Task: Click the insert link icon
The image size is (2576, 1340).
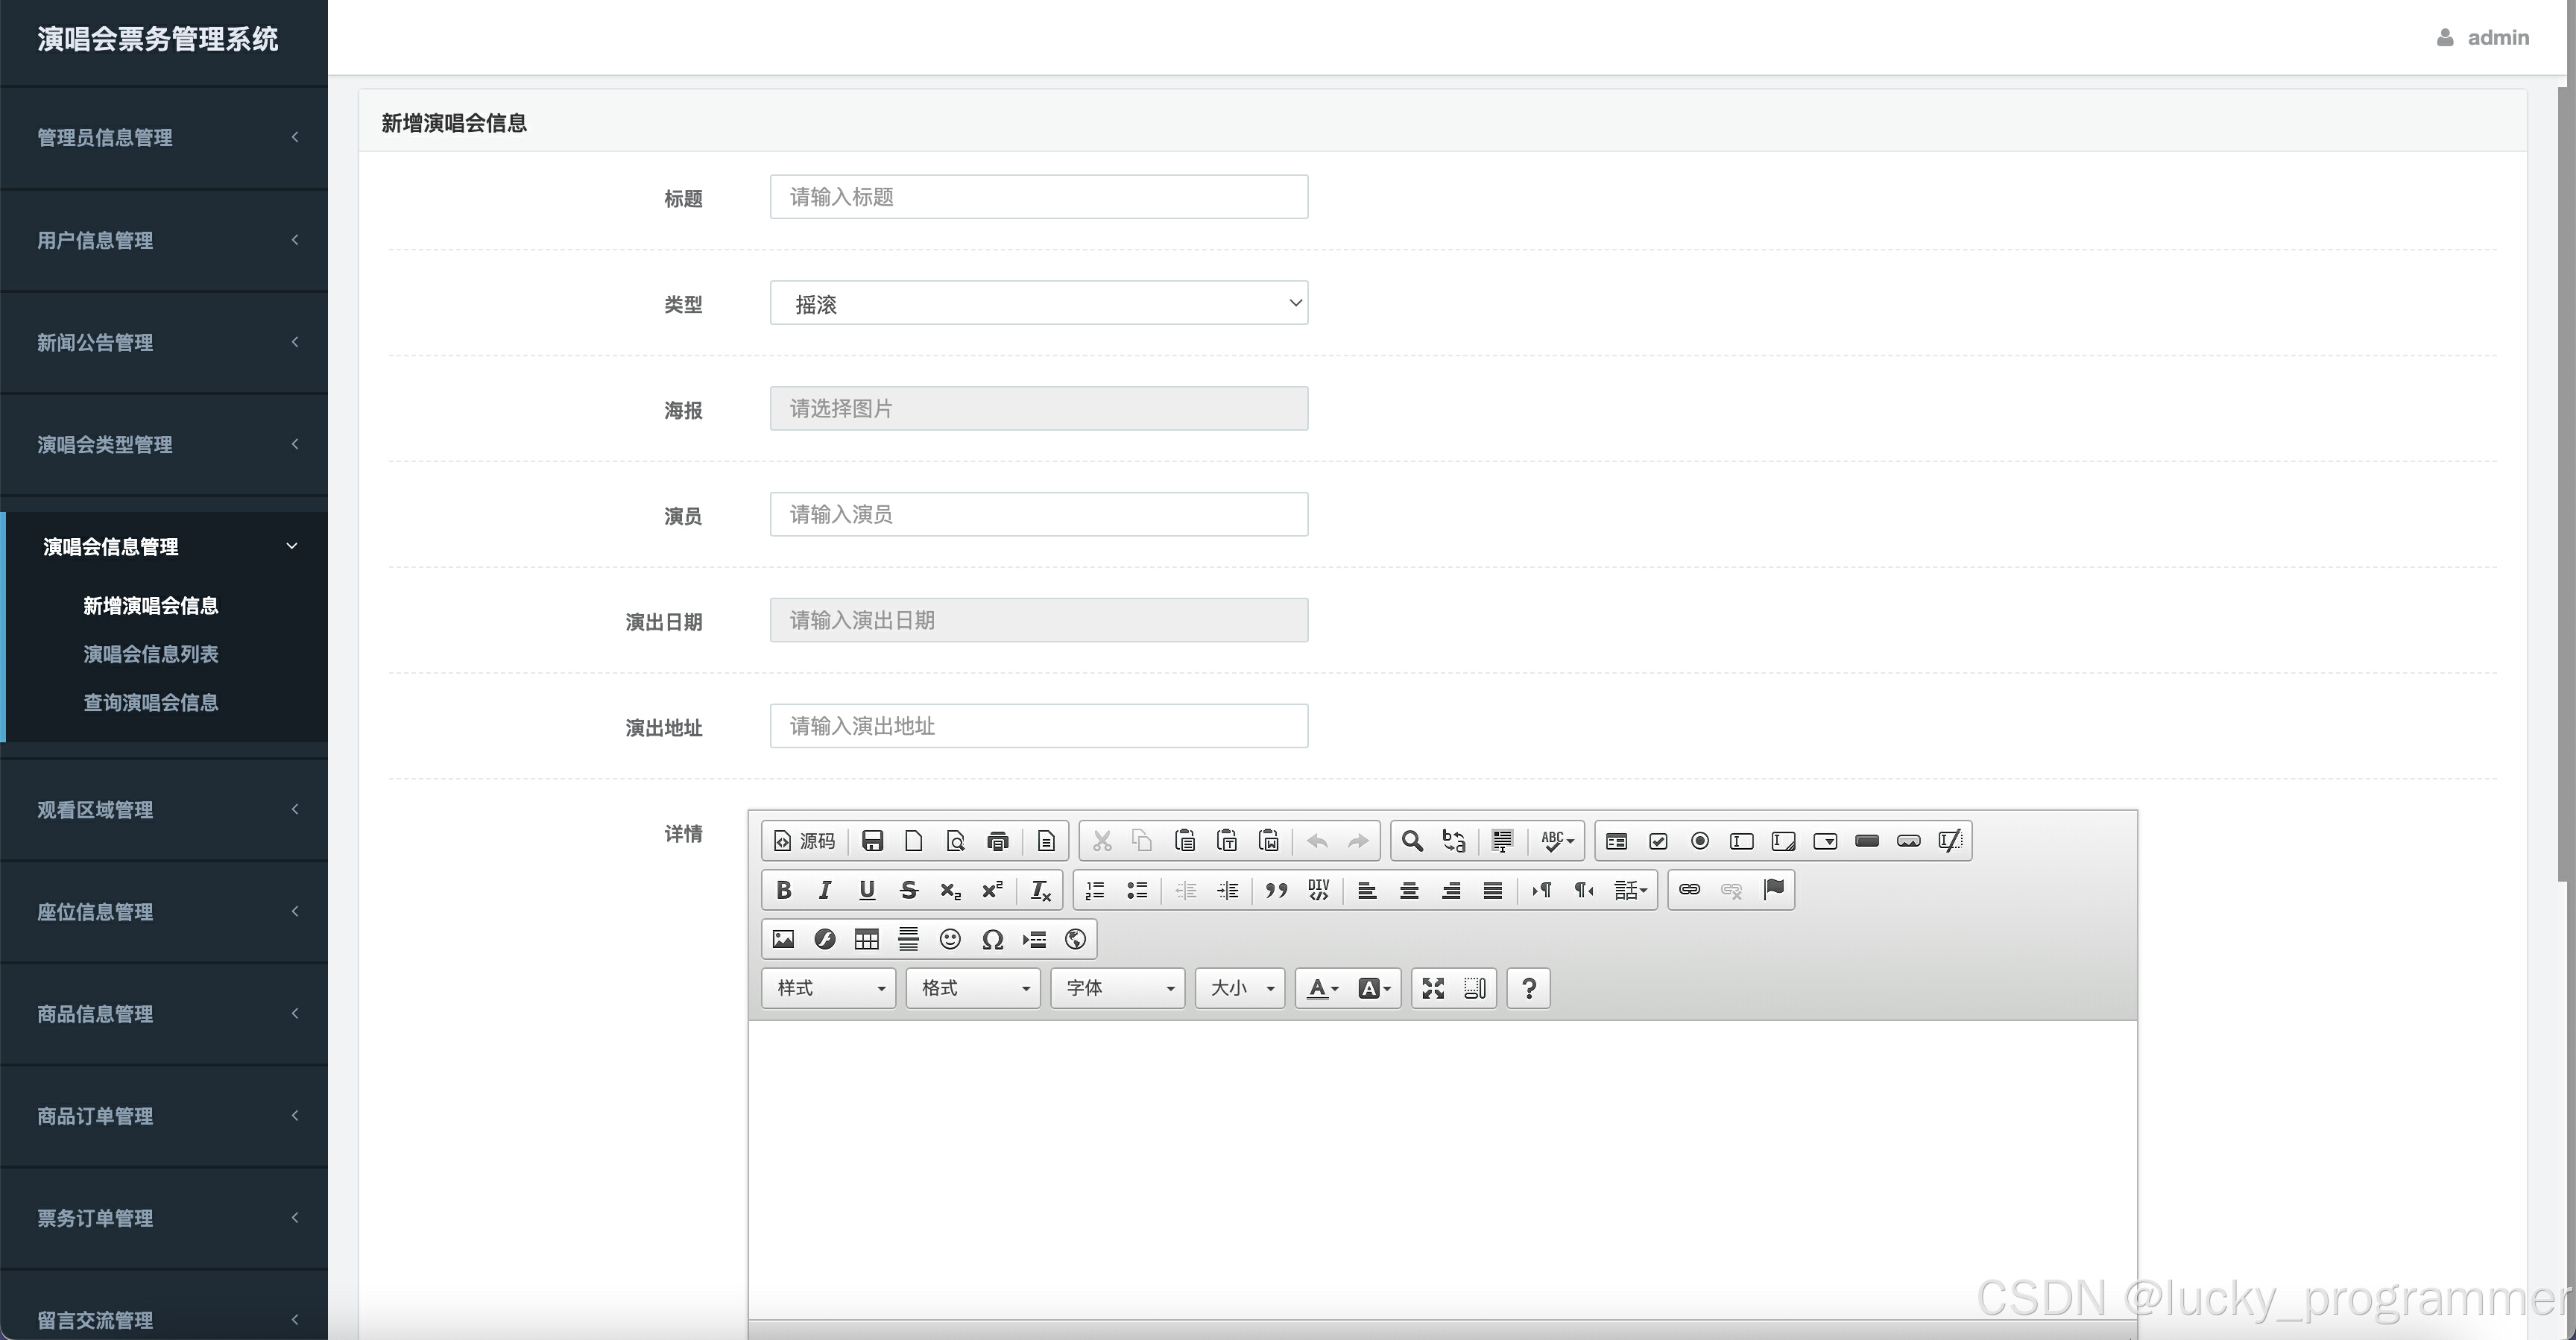Action: (1689, 889)
